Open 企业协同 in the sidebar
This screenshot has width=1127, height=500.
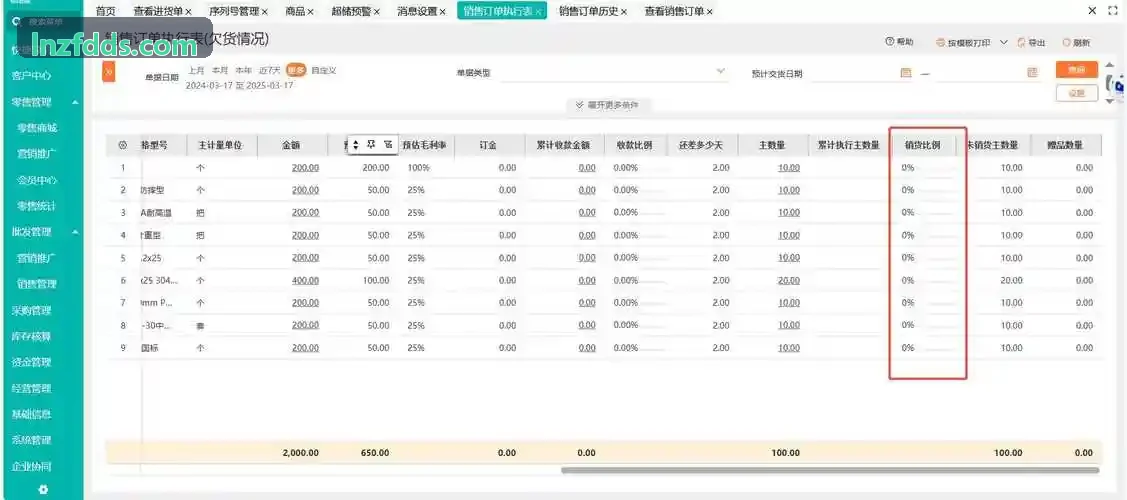[32, 466]
